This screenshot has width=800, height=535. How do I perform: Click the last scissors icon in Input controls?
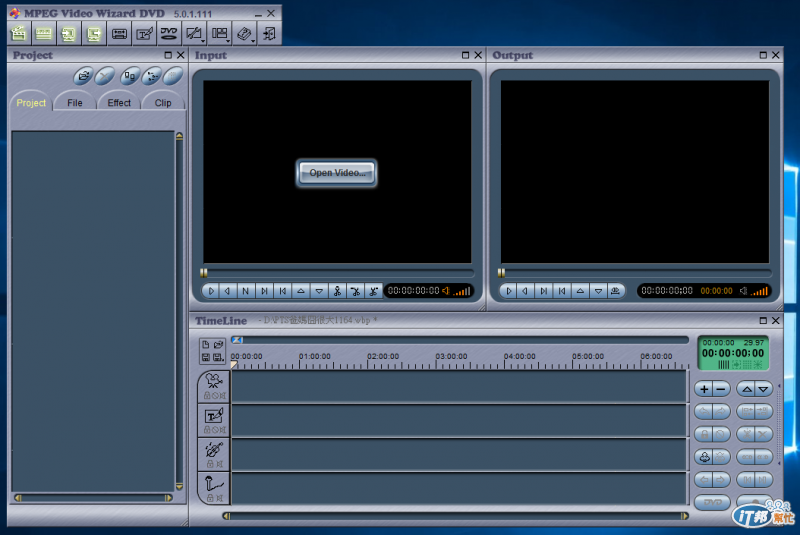click(x=373, y=291)
